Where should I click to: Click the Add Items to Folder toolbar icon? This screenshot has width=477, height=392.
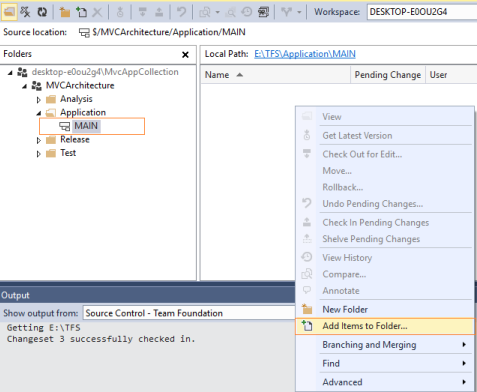point(81,12)
